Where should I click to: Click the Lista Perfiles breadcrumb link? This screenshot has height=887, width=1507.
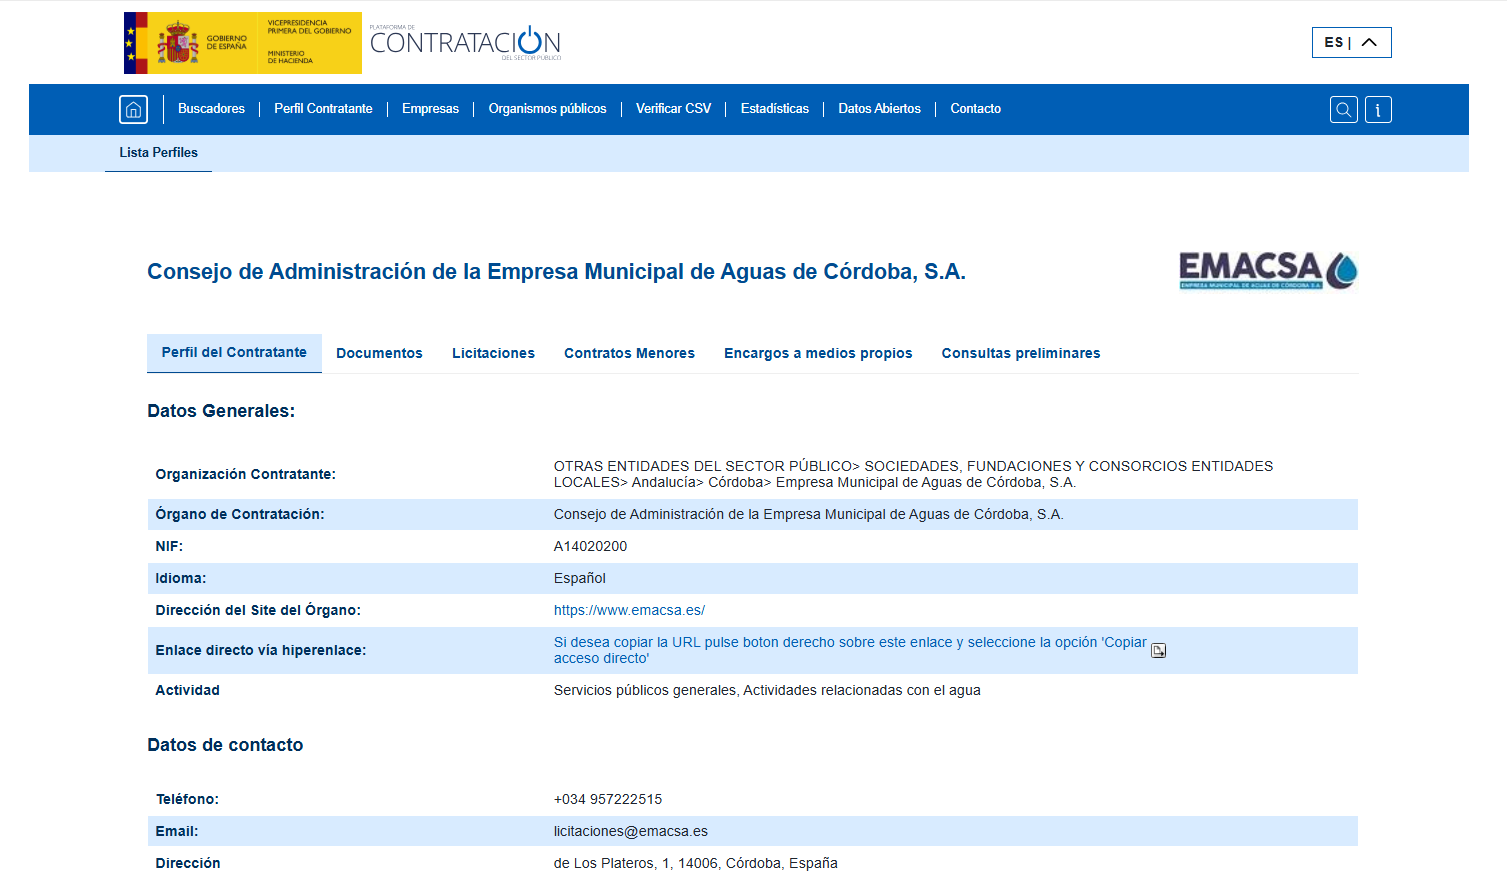[x=158, y=153]
